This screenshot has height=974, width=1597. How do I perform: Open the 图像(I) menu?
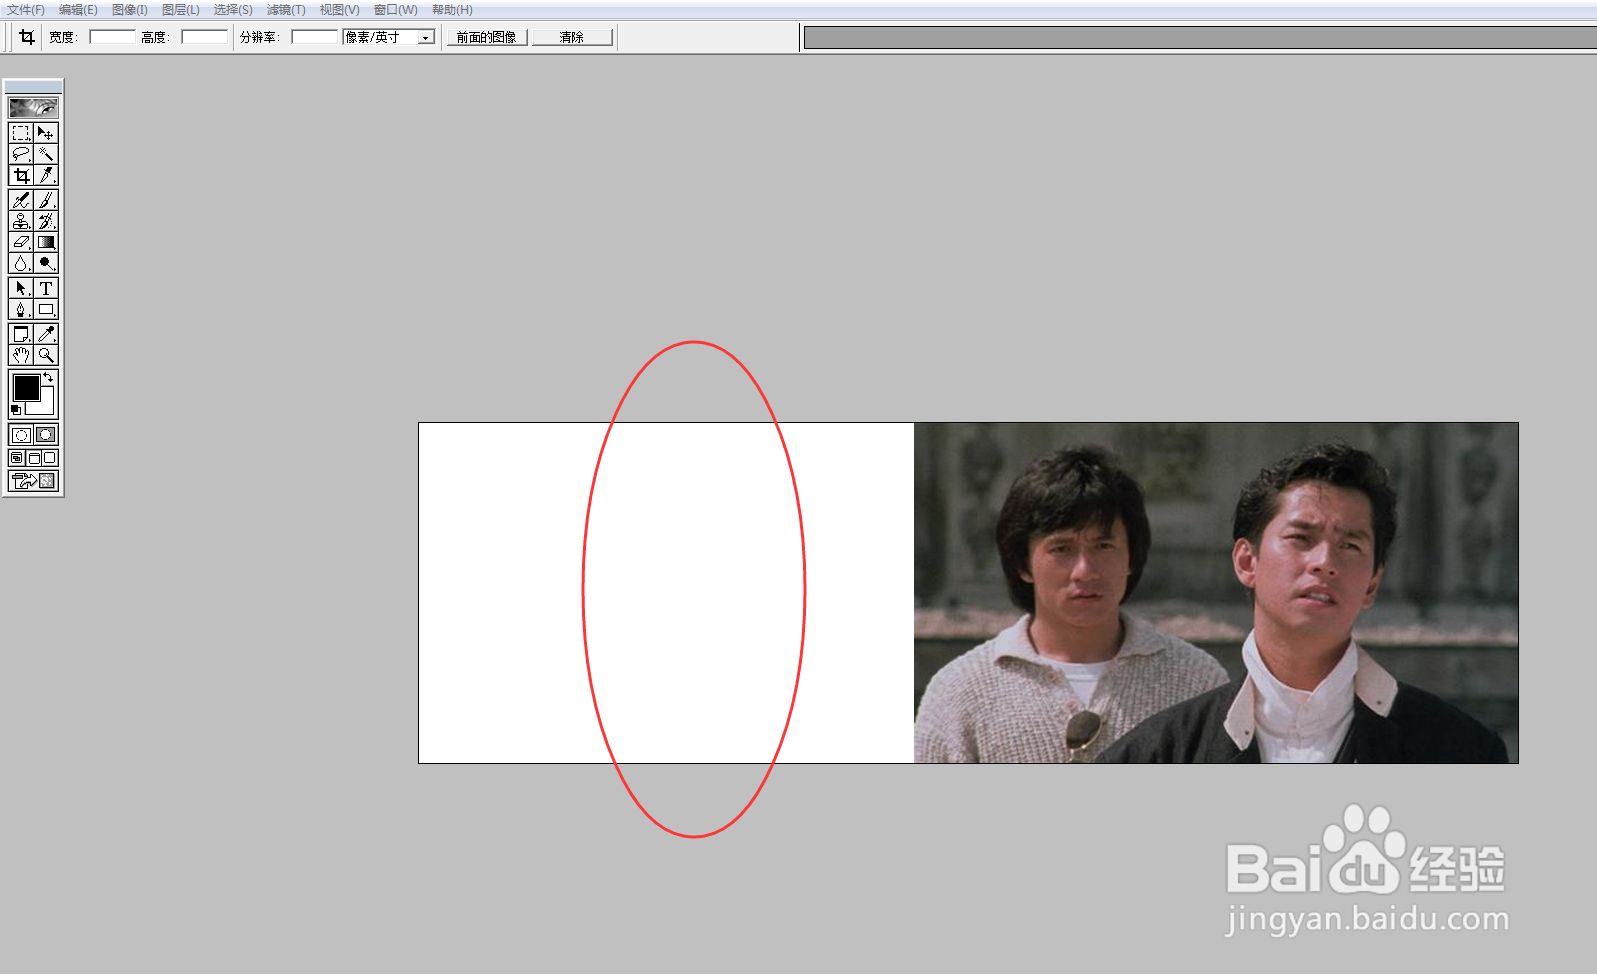(x=130, y=10)
